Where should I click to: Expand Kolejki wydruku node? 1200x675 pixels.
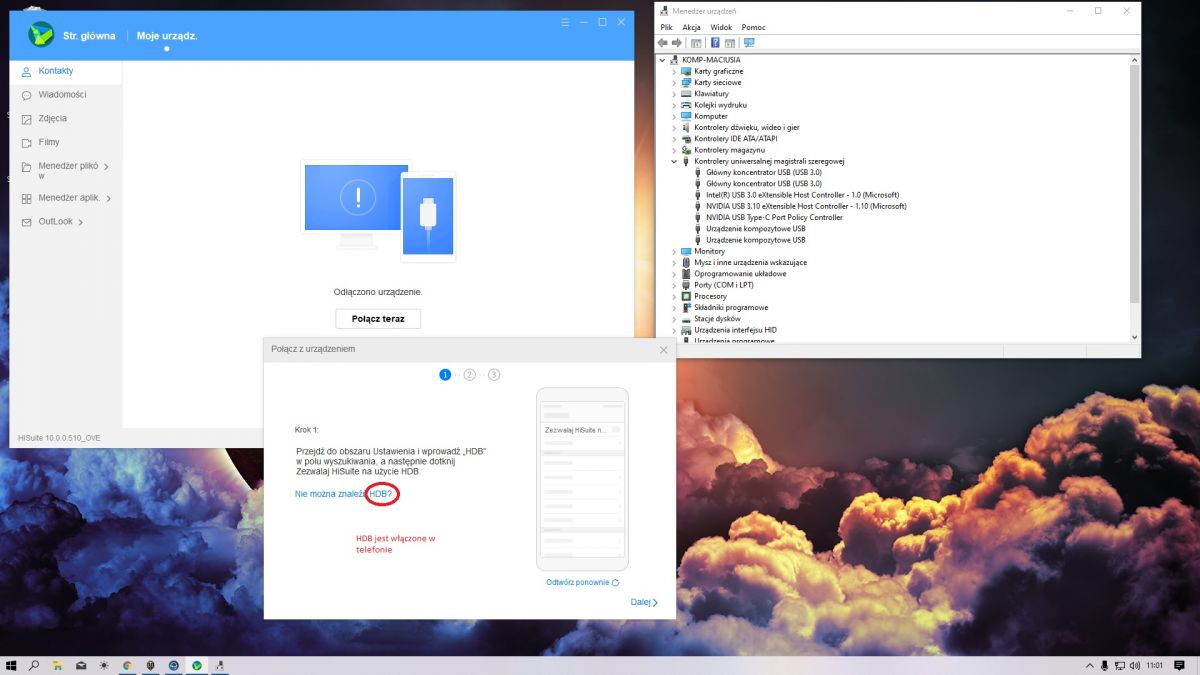tap(674, 105)
